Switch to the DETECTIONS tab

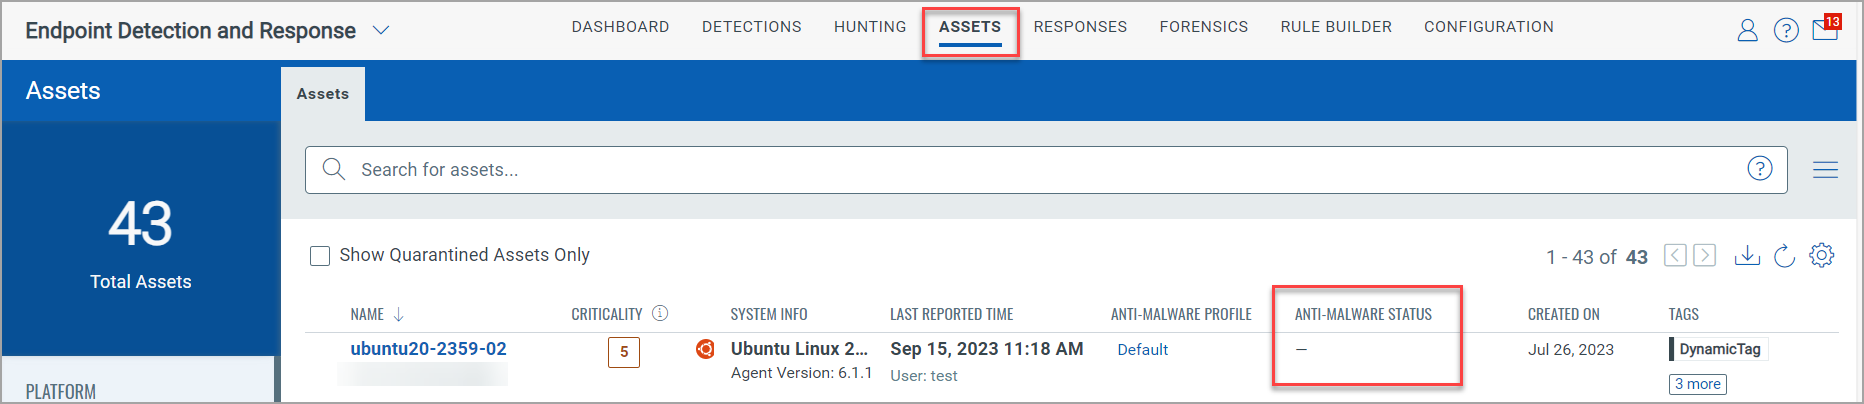point(752,27)
